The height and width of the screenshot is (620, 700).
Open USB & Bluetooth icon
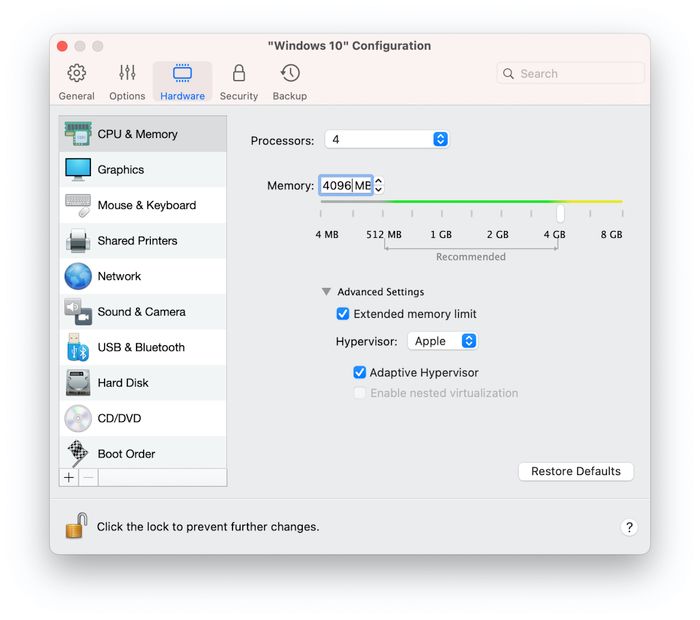(78, 347)
